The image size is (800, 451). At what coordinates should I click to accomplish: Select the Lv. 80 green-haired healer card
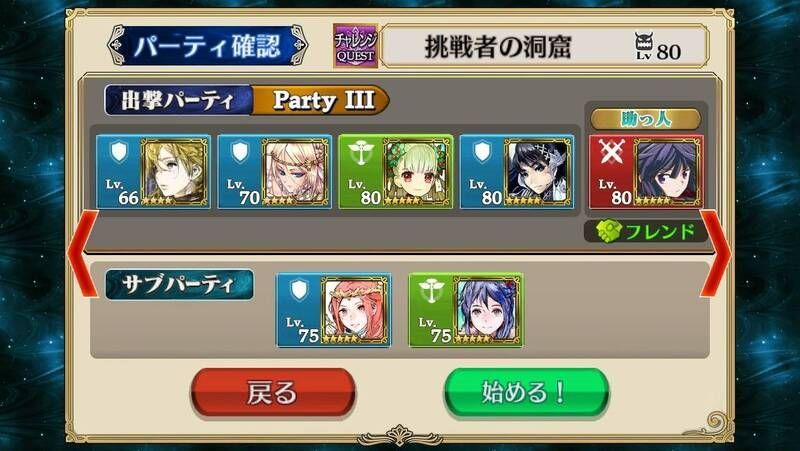[396, 171]
